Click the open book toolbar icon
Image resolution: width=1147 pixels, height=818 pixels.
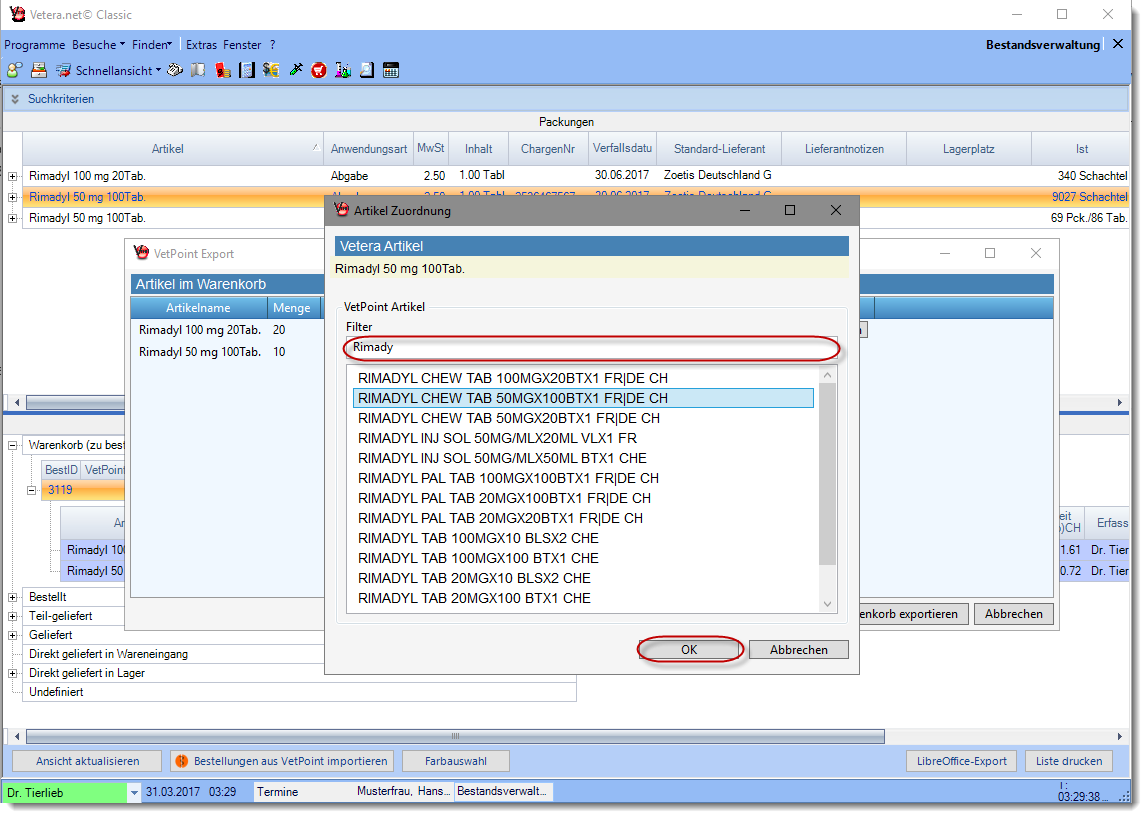[198, 70]
